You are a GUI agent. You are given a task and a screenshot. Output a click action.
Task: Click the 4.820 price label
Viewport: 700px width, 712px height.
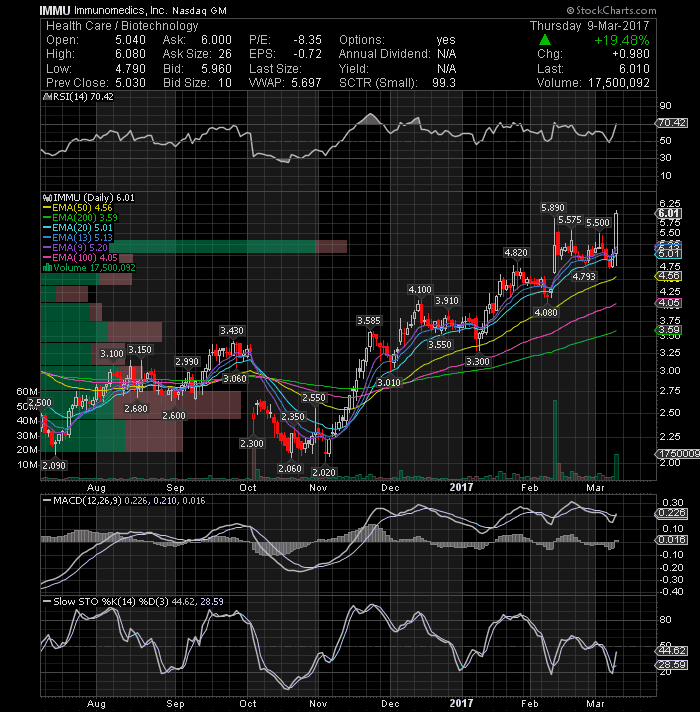[x=516, y=252]
